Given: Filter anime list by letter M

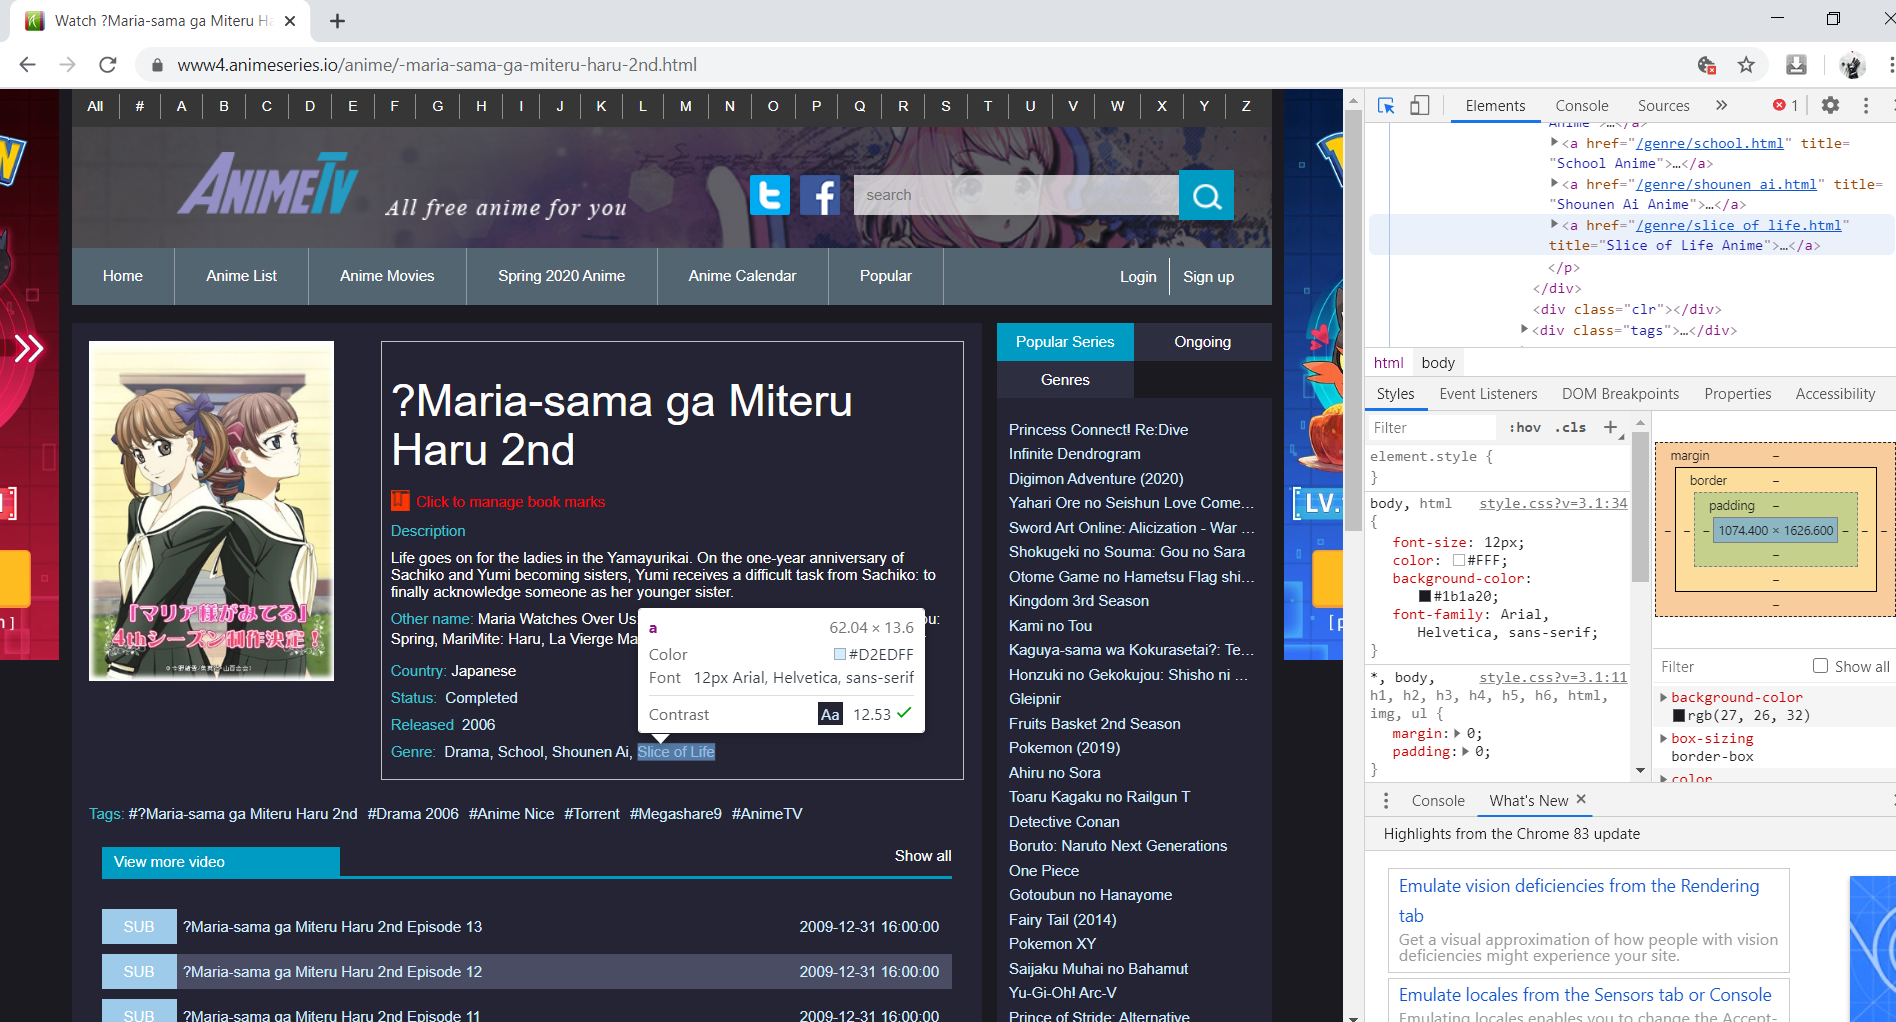Looking at the screenshot, I should coord(685,106).
